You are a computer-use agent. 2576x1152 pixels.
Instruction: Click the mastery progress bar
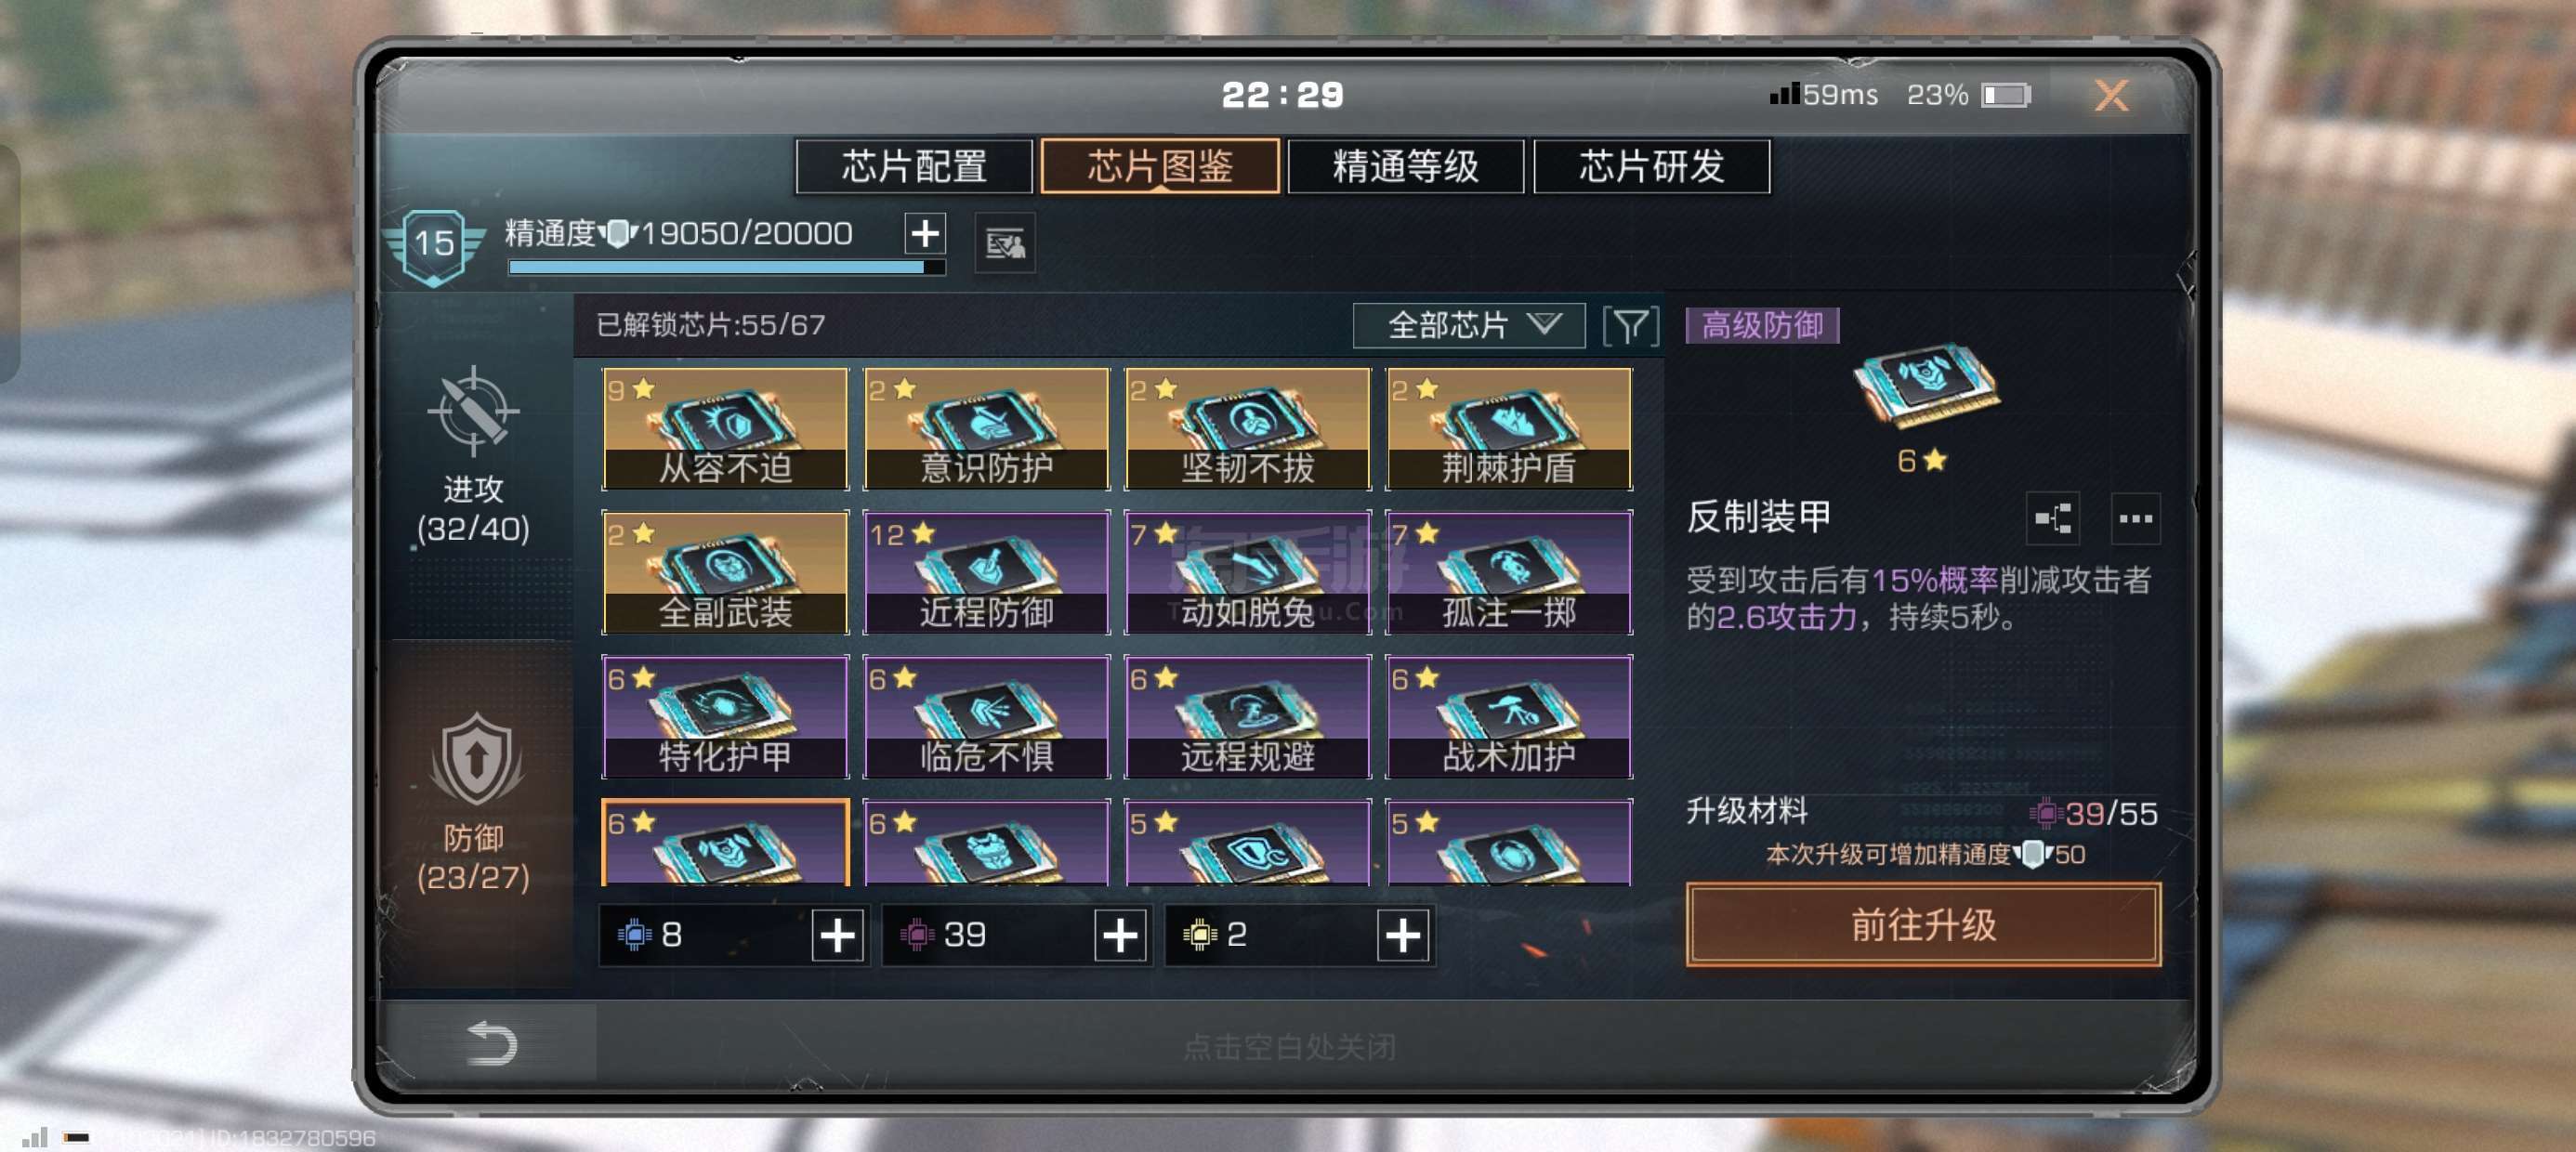pos(726,267)
